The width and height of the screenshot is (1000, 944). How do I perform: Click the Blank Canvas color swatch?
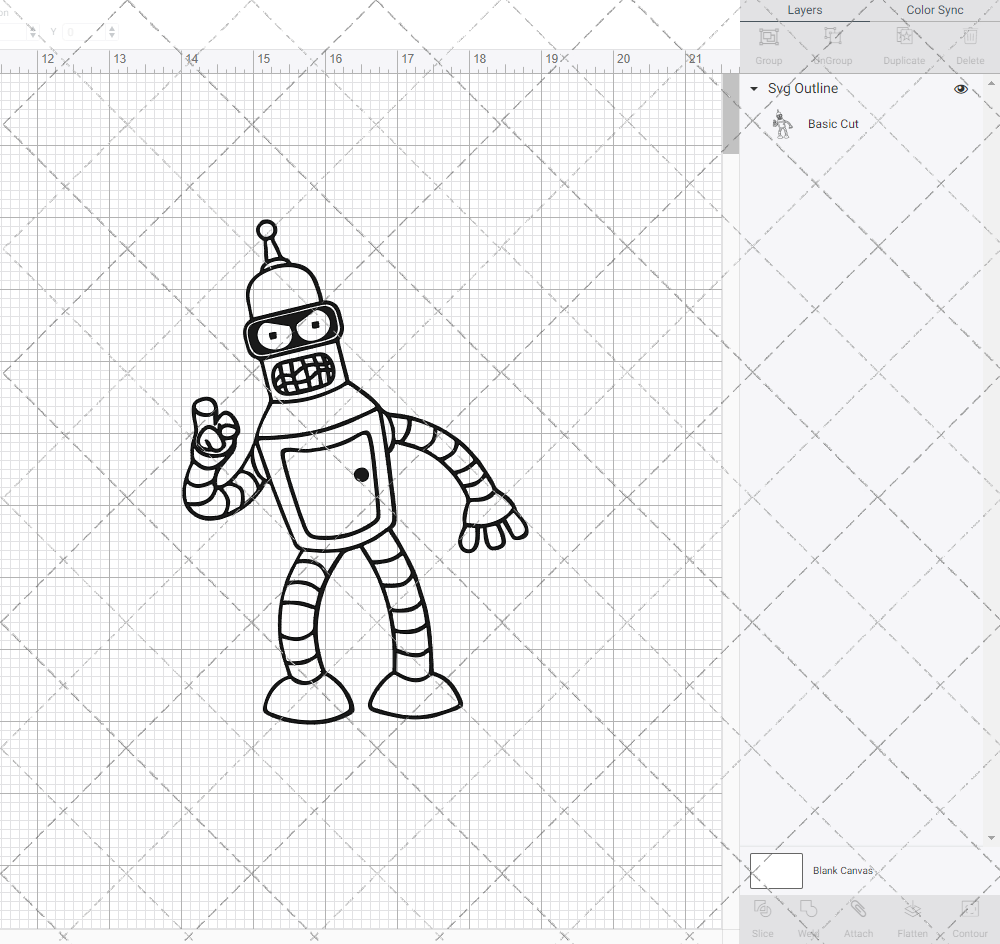[775, 870]
